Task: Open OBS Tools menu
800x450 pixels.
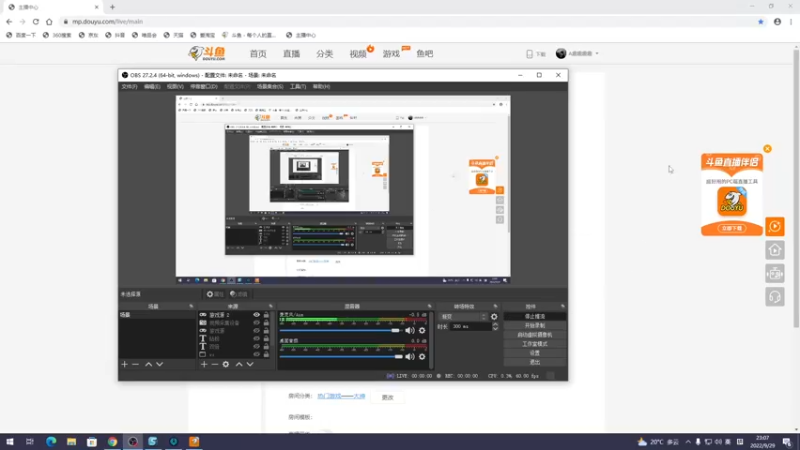Action: pyautogui.click(x=298, y=87)
